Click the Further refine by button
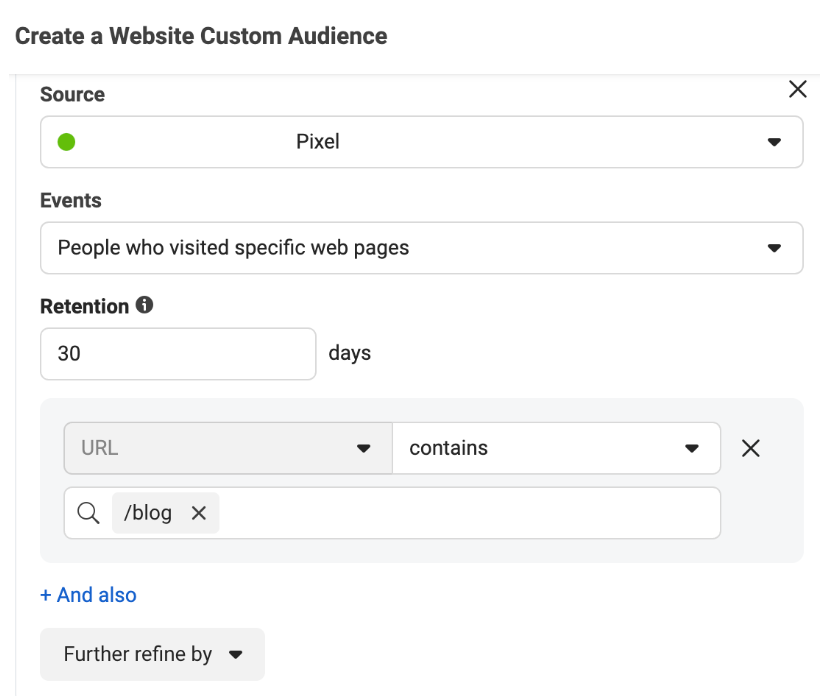Image resolution: width=832 pixels, height=696 pixels. (x=152, y=654)
